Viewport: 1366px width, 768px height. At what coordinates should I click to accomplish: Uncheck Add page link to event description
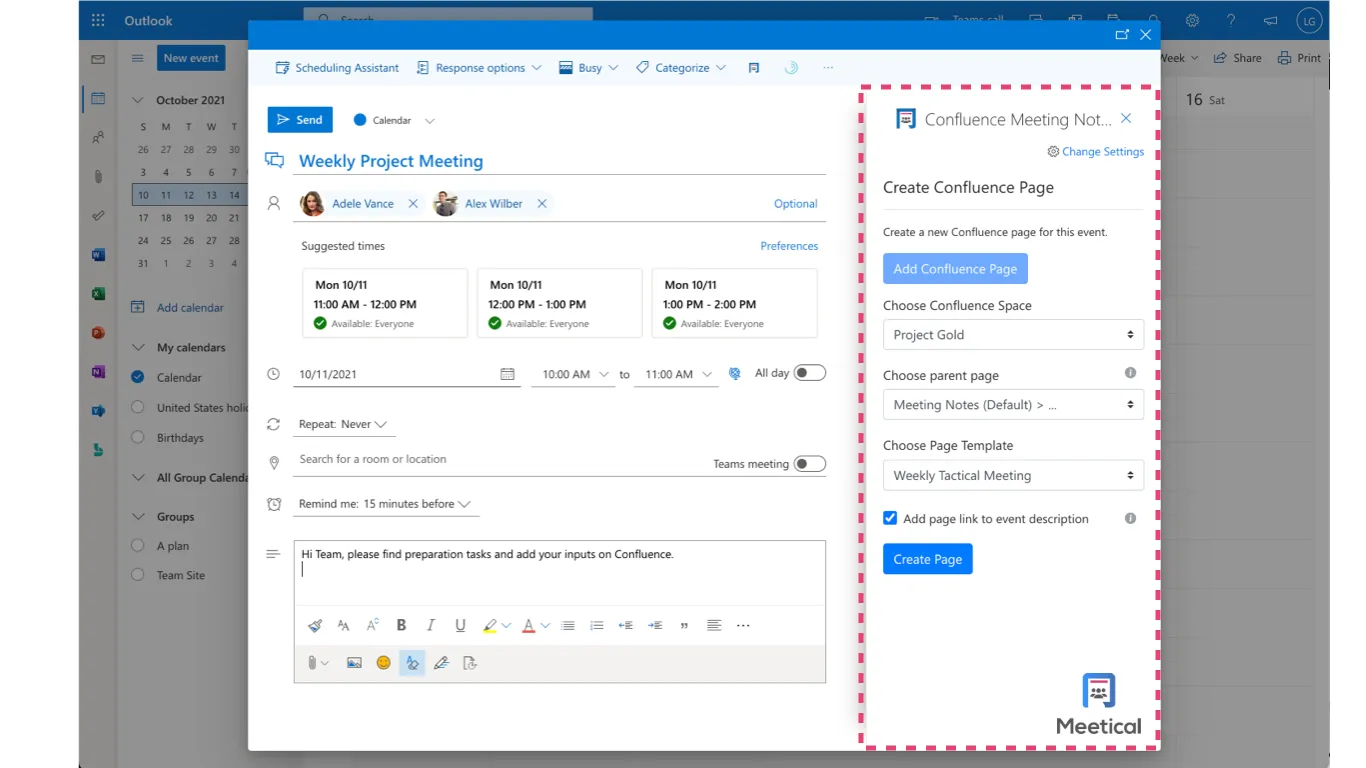pyautogui.click(x=890, y=518)
